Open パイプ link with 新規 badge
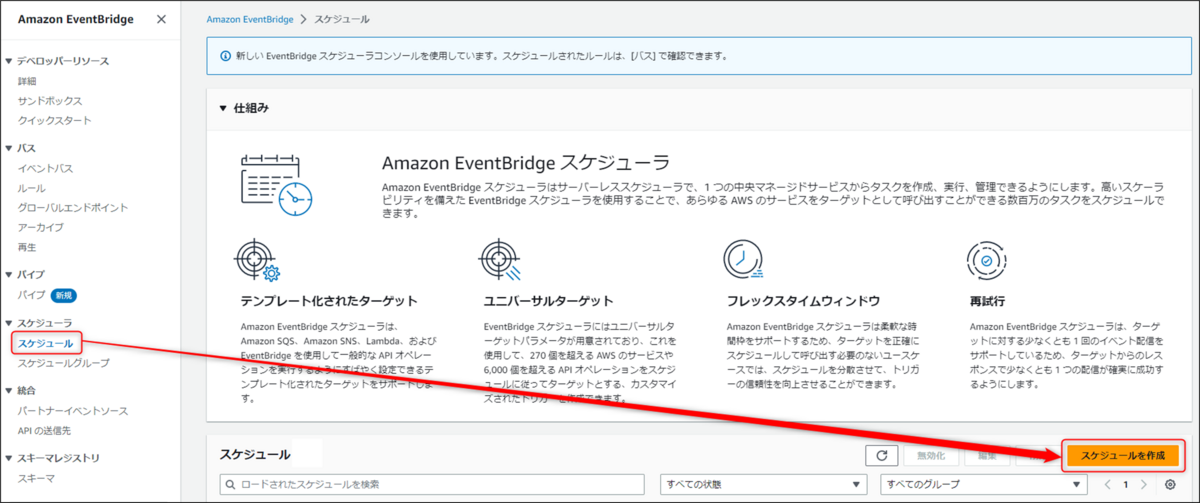Viewport: 1200px width, 503px height. [31, 295]
